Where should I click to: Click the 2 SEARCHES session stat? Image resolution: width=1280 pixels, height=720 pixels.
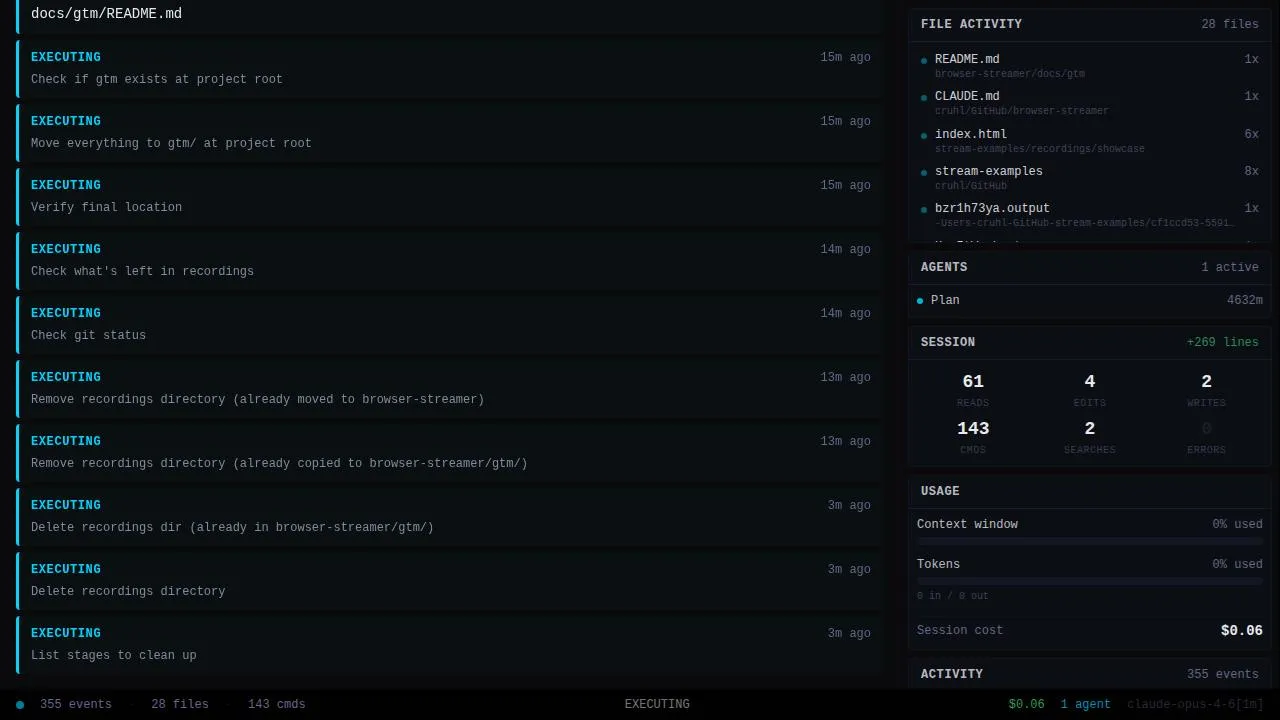(1090, 437)
